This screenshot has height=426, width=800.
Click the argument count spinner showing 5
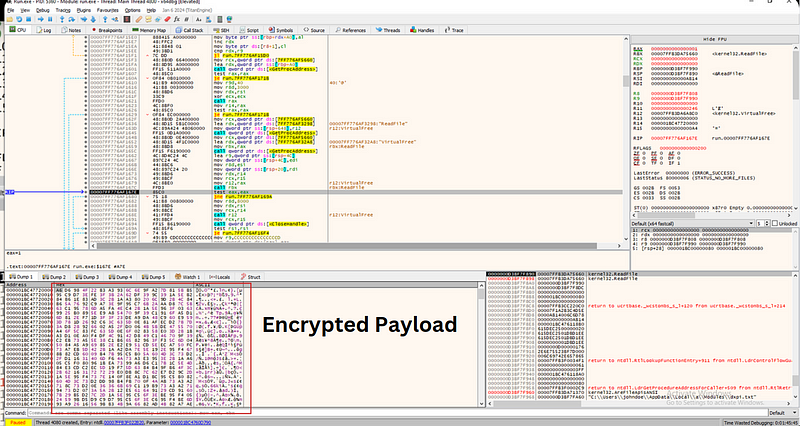click(762, 223)
